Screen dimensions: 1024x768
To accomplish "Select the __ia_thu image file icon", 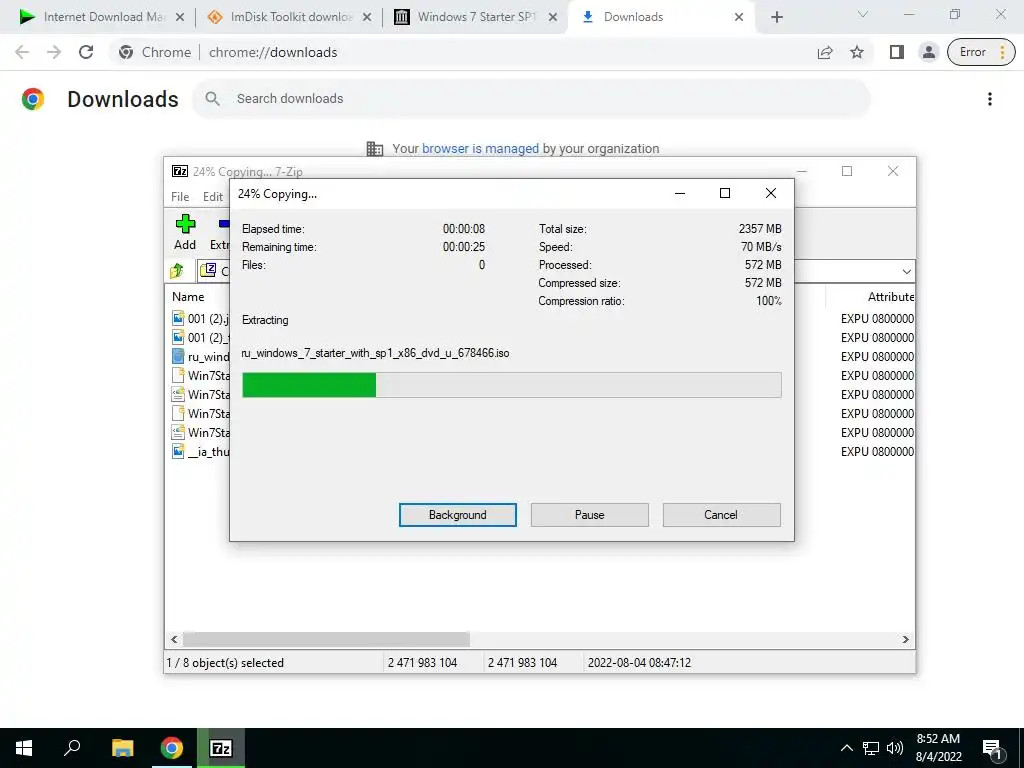I will pos(178,451).
